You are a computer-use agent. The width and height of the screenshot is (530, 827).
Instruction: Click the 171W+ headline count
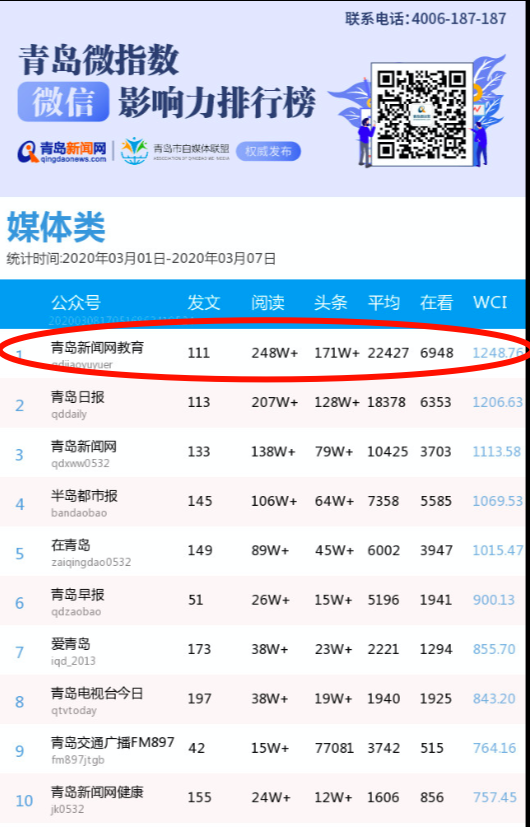point(337,353)
